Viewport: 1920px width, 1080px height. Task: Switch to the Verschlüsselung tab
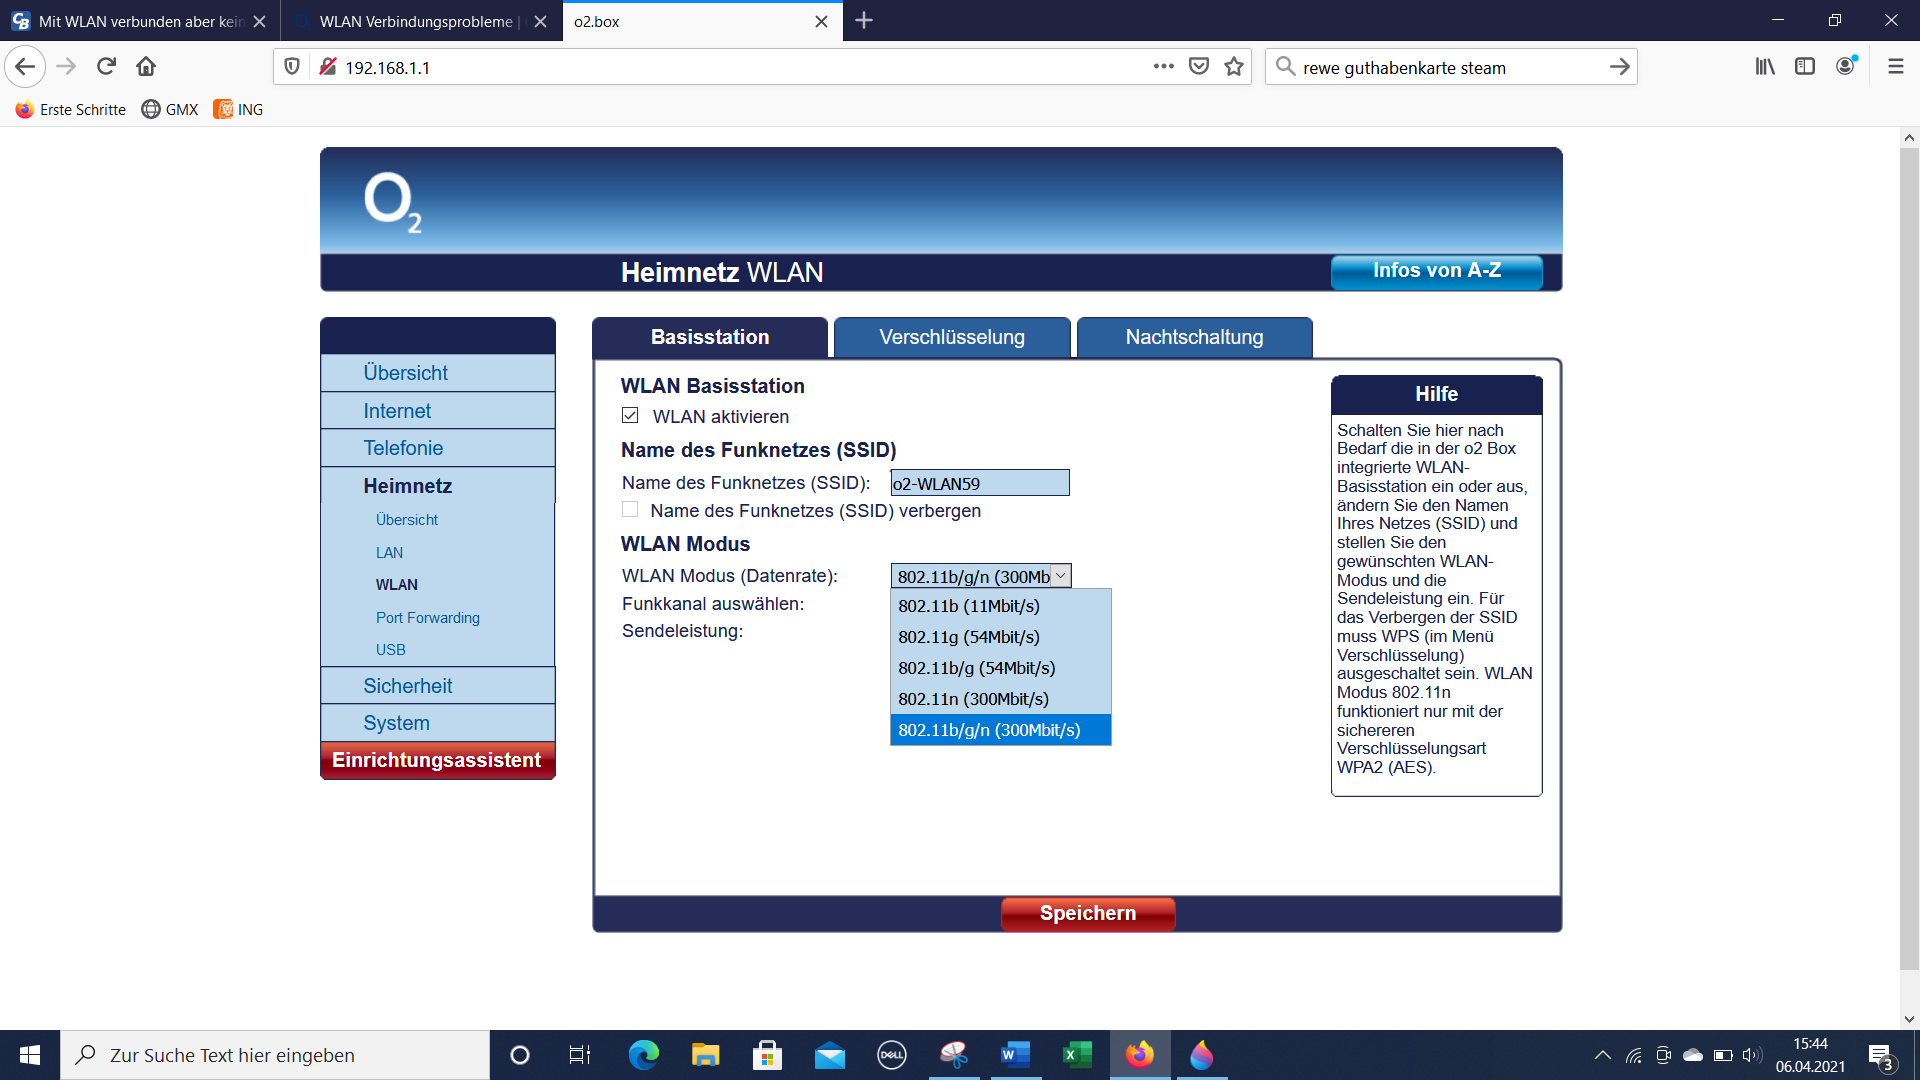[951, 338]
